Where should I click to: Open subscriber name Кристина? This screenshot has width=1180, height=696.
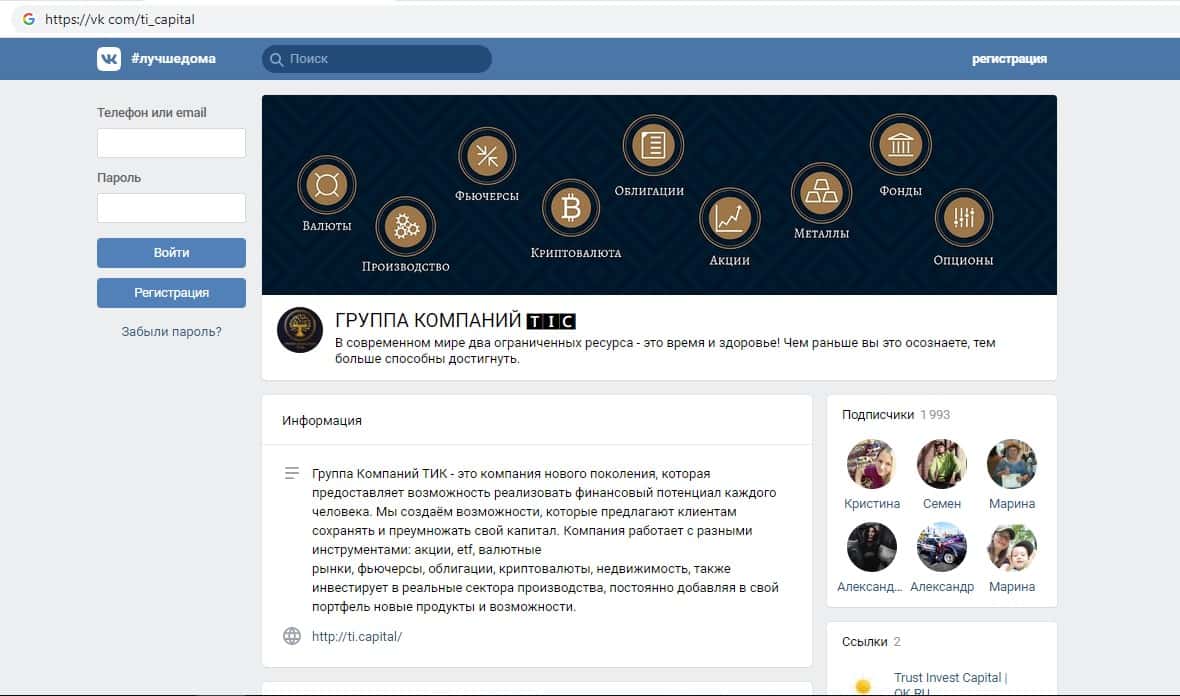pyautogui.click(x=871, y=503)
